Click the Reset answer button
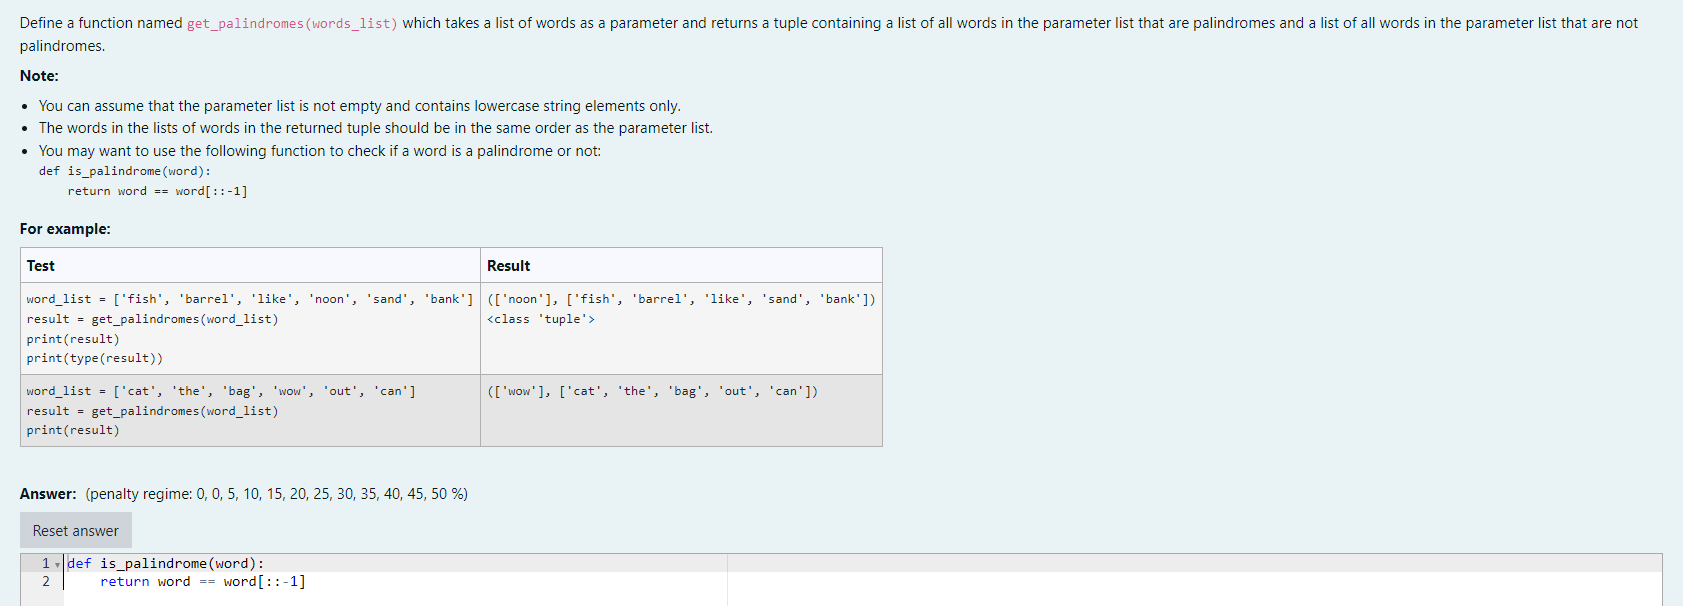 [76, 531]
